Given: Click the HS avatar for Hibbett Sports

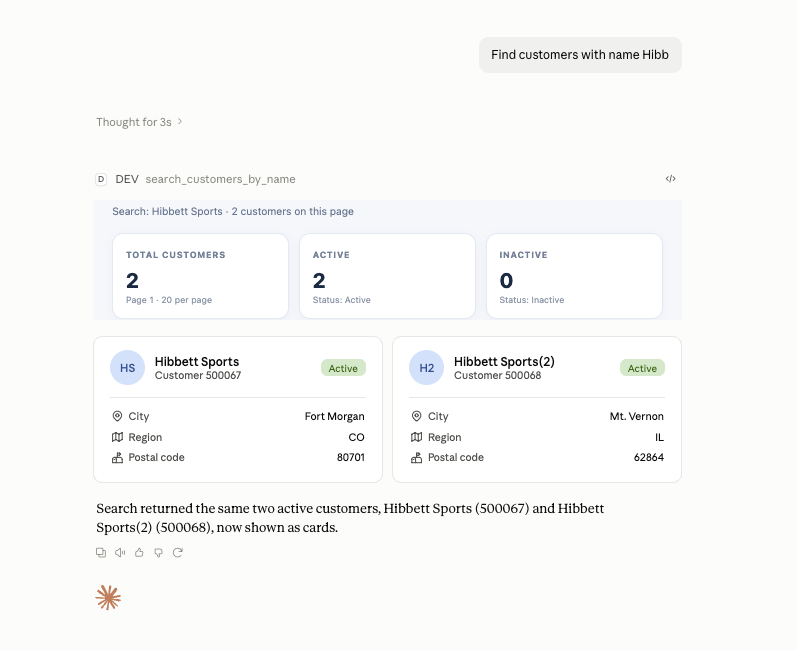Looking at the screenshot, I should [128, 367].
